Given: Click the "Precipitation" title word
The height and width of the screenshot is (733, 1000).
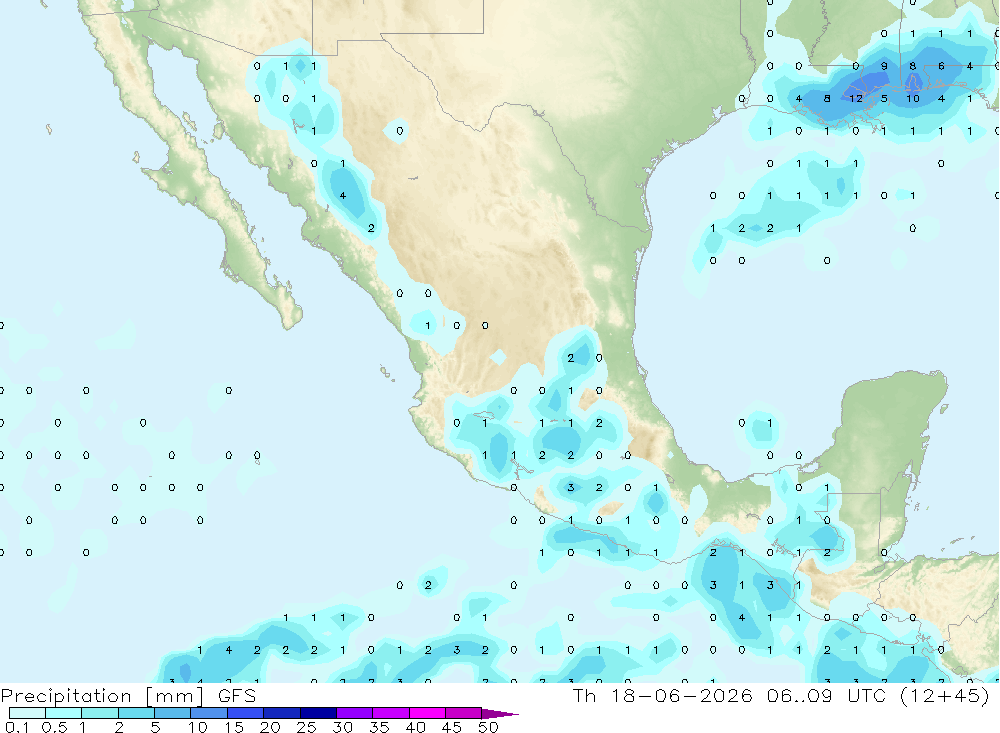Looking at the screenshot, I should 66,696.
